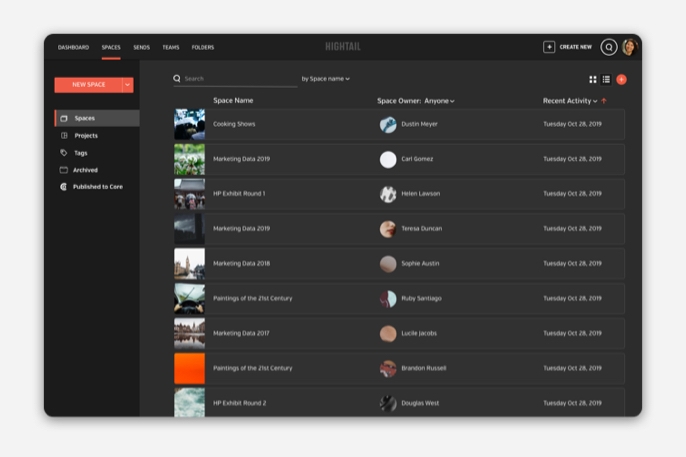Select Spaces in the sidebar
Screen dimensions: 686x457
(97, 118)
